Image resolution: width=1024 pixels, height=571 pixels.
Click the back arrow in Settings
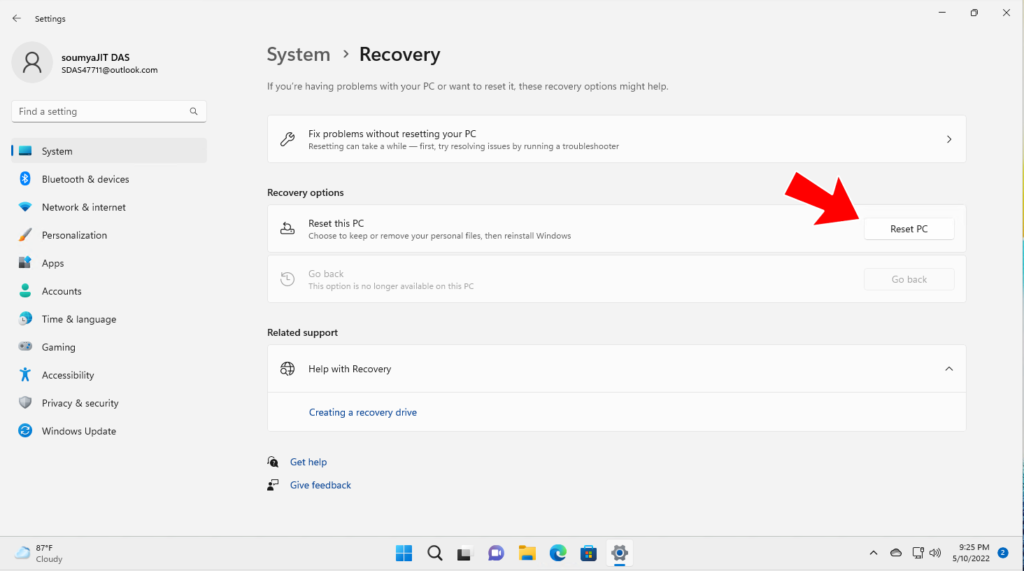16,18
